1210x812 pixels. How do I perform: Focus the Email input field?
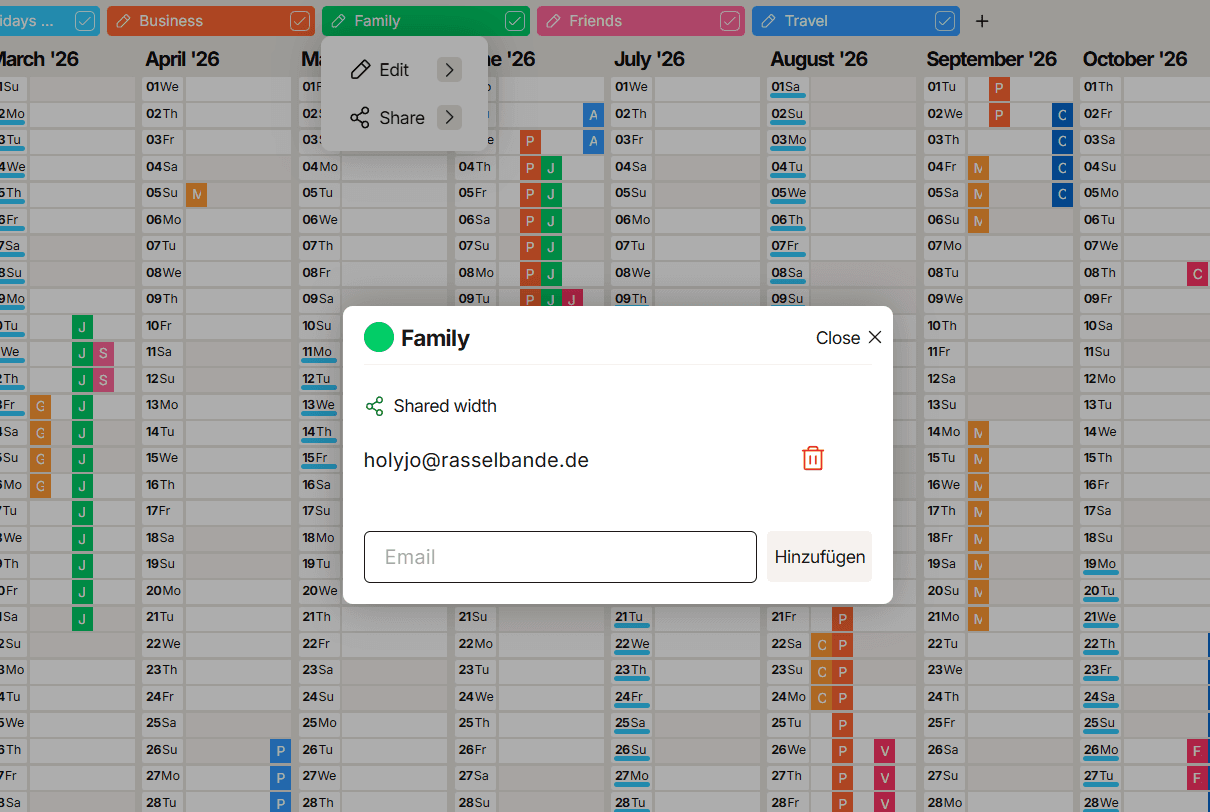(x=560, y=557)
